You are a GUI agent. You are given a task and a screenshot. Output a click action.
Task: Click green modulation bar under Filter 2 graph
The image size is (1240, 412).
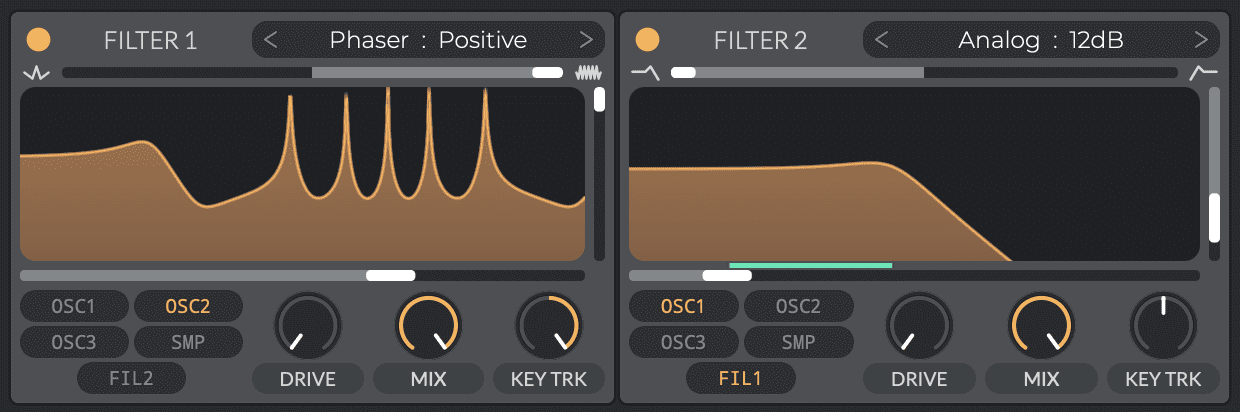[x=810, y=265]
